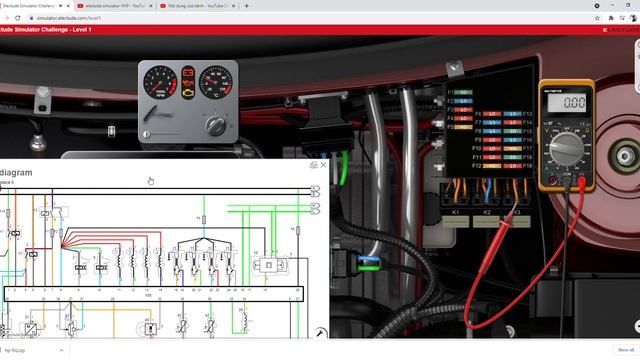Rotate the multimeter selector dial

coord(566,149)
